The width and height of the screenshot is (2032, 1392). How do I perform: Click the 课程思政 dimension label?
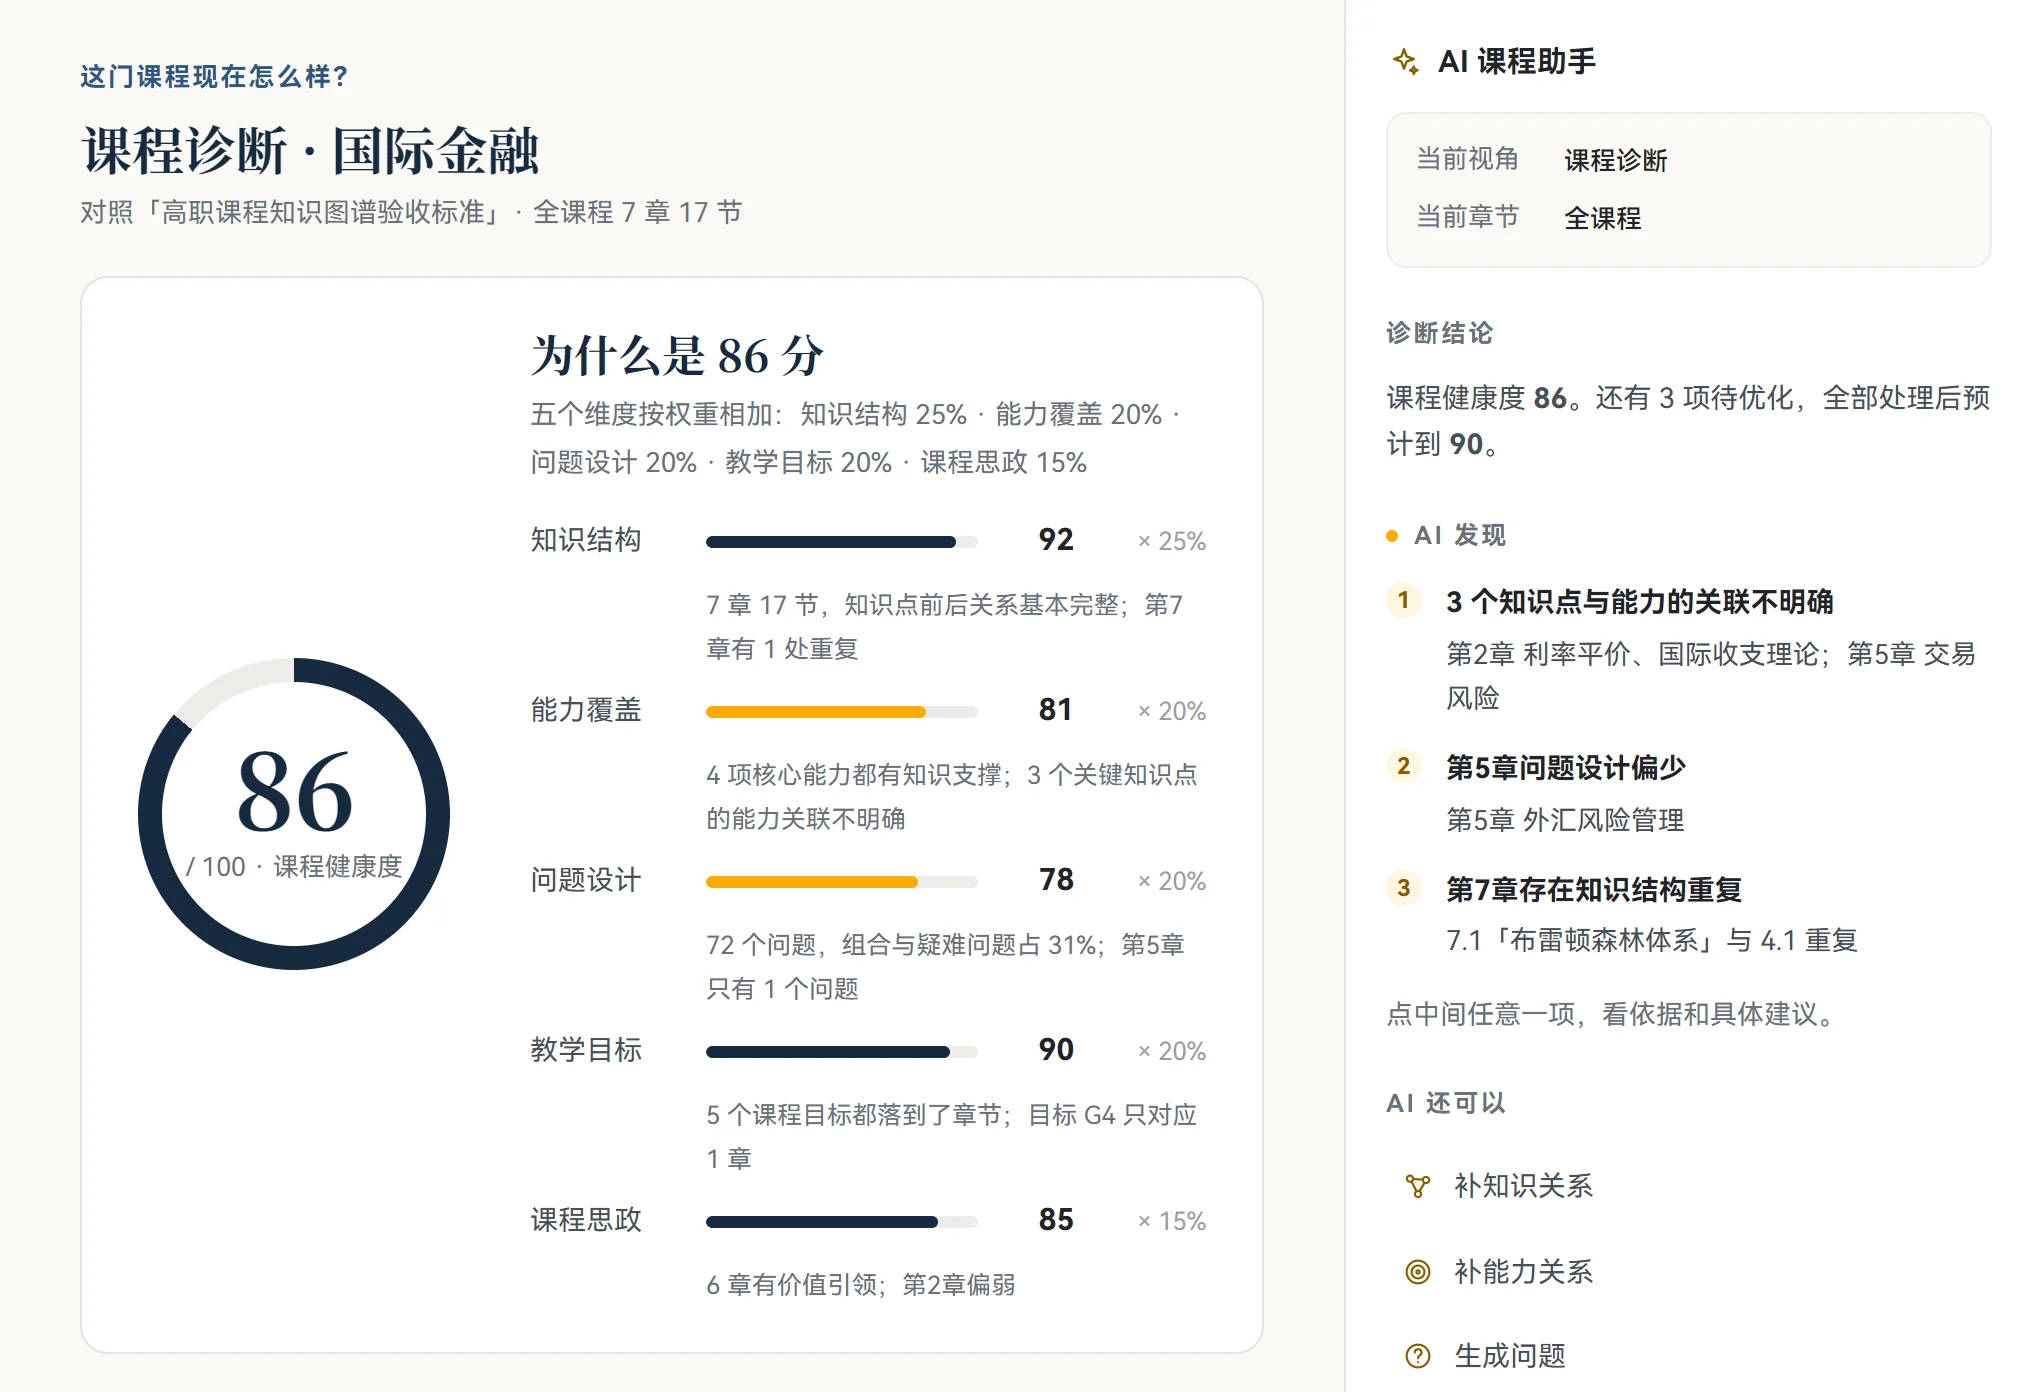[x=586, y=1220]
